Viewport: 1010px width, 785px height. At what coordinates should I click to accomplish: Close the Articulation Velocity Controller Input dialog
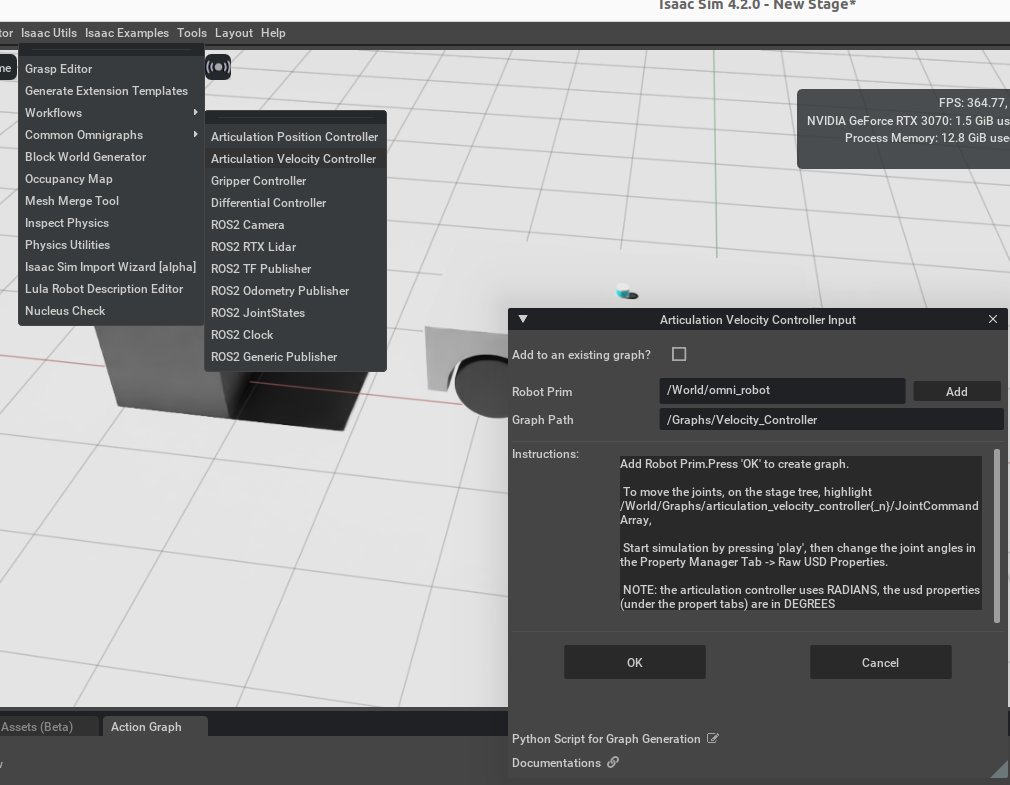pyautogui.click(x=993, y=319)
